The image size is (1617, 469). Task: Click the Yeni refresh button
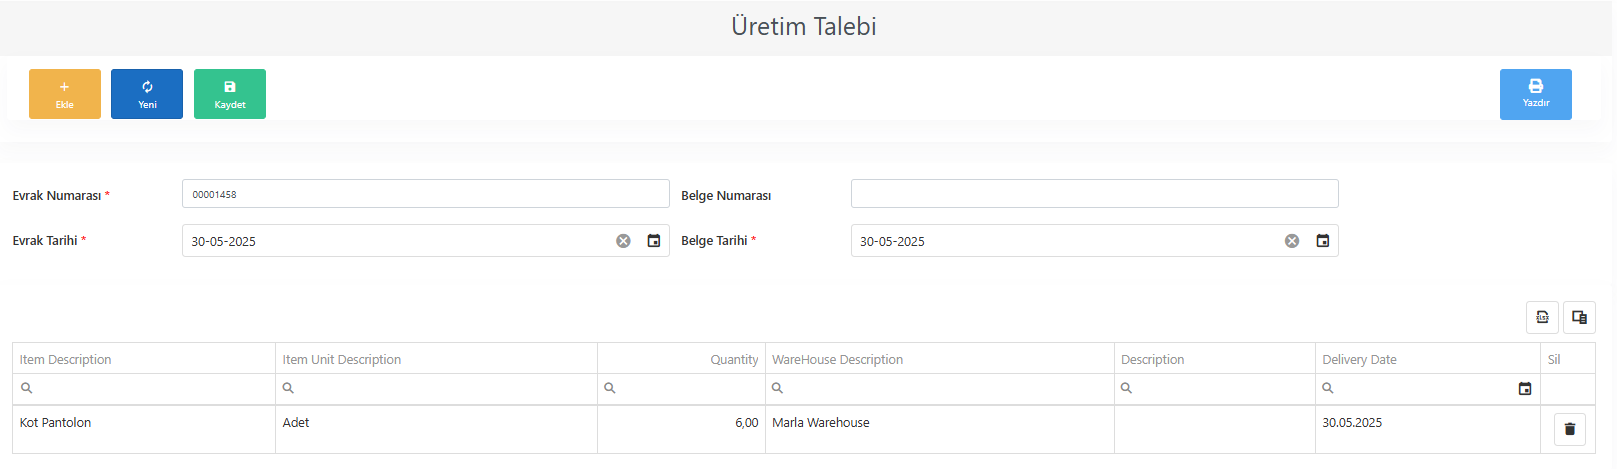147,94
